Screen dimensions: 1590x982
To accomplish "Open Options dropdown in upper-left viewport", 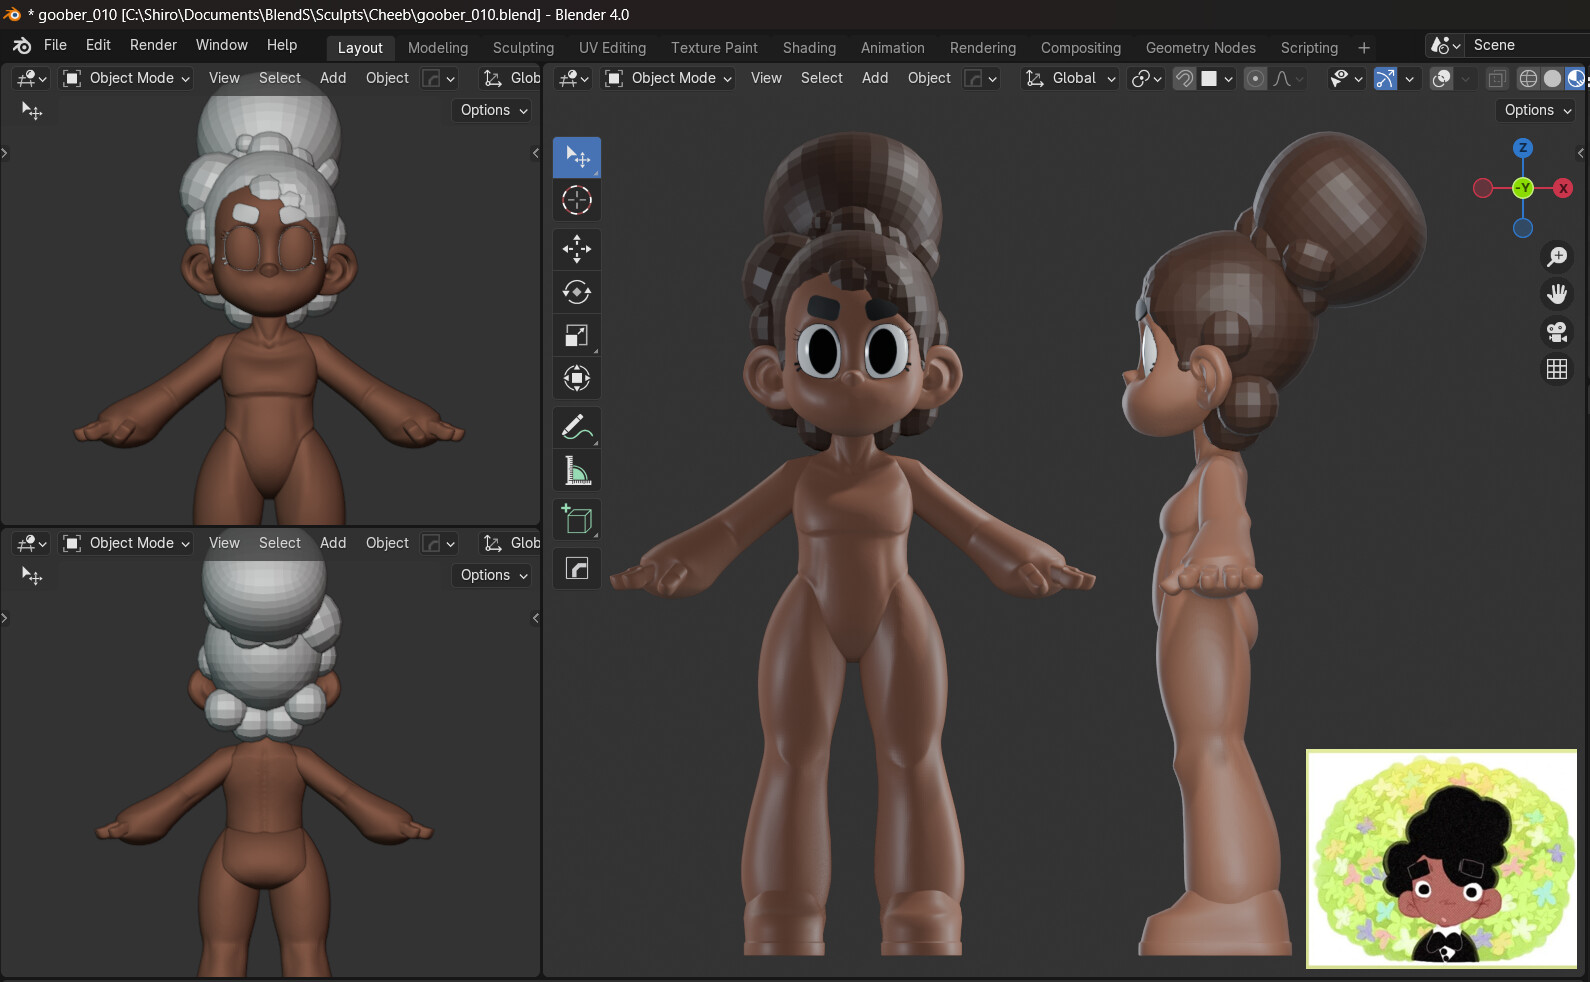I will click(x=494, y=110).
